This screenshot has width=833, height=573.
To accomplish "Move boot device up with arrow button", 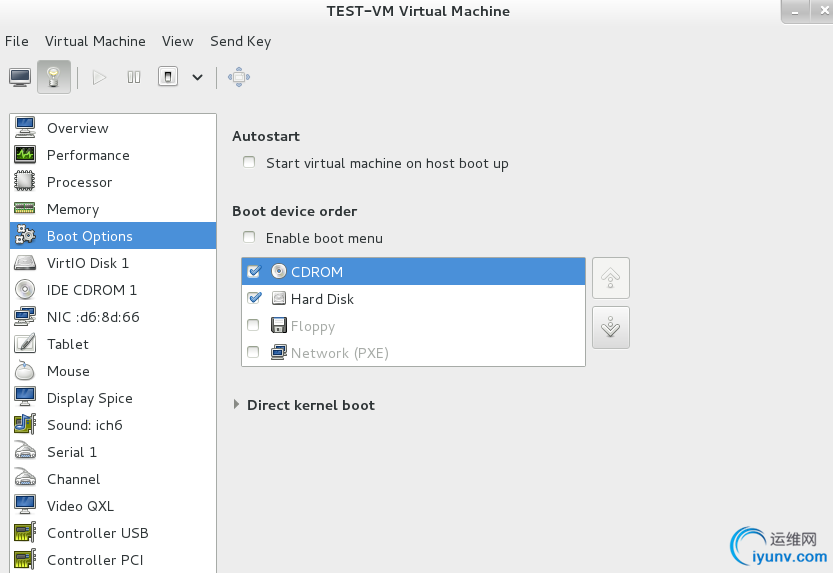I will pos(610,278).
